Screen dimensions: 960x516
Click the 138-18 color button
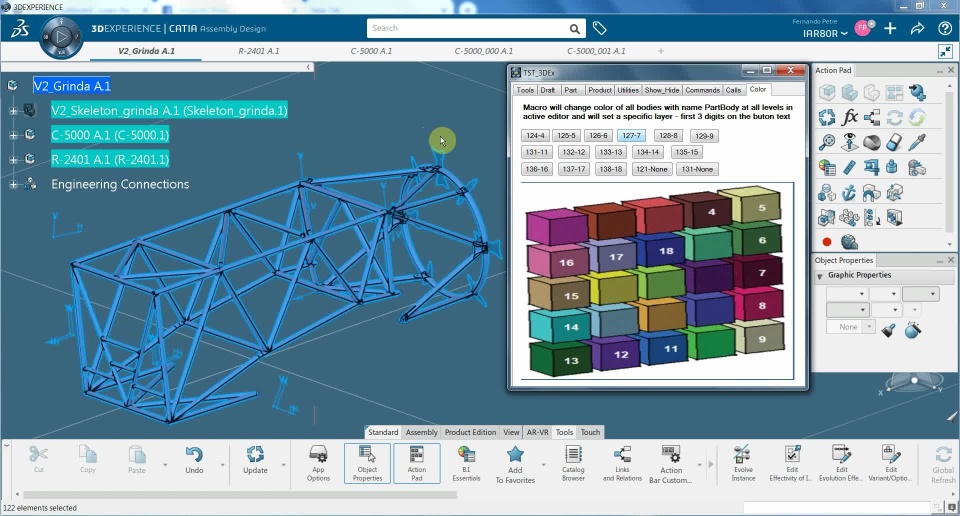pos(610,169)
